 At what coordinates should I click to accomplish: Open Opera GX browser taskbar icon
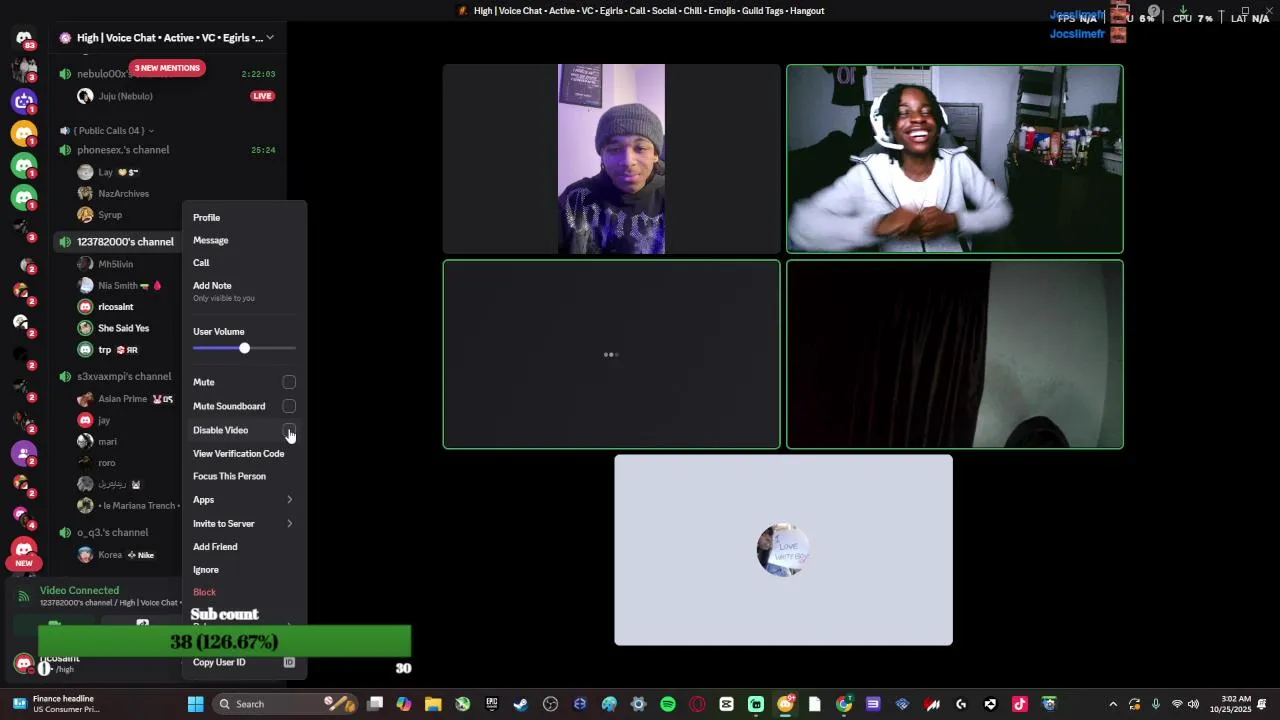697,704
